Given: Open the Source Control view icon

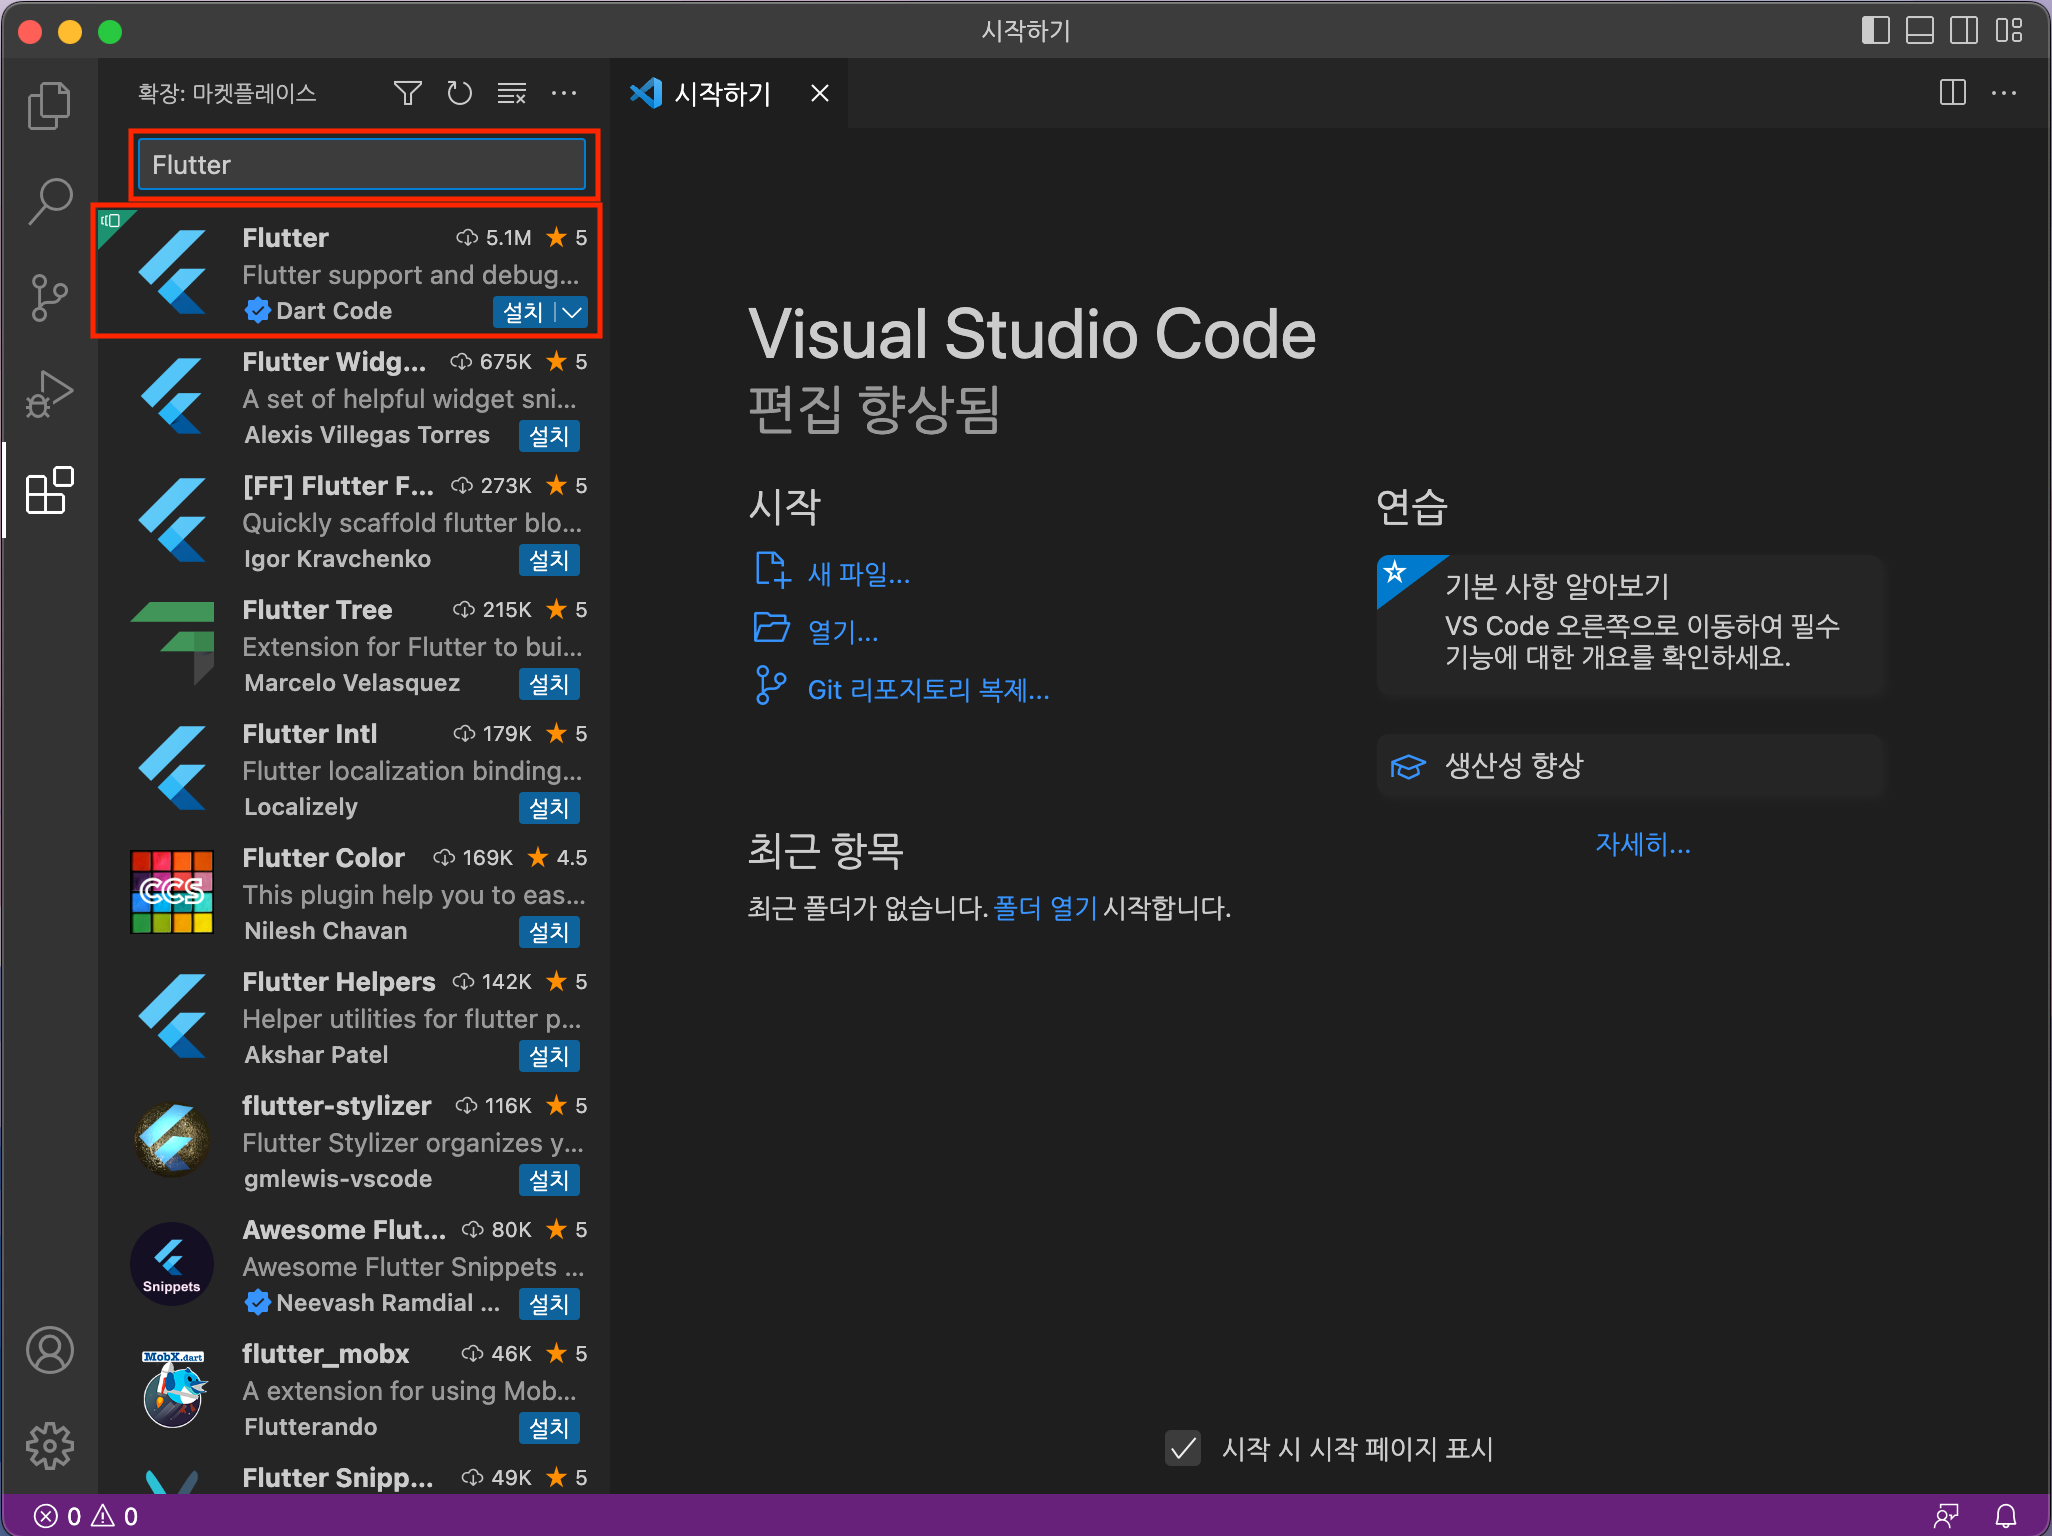Looking at the screenshot, I should click(x=49, y=298).
